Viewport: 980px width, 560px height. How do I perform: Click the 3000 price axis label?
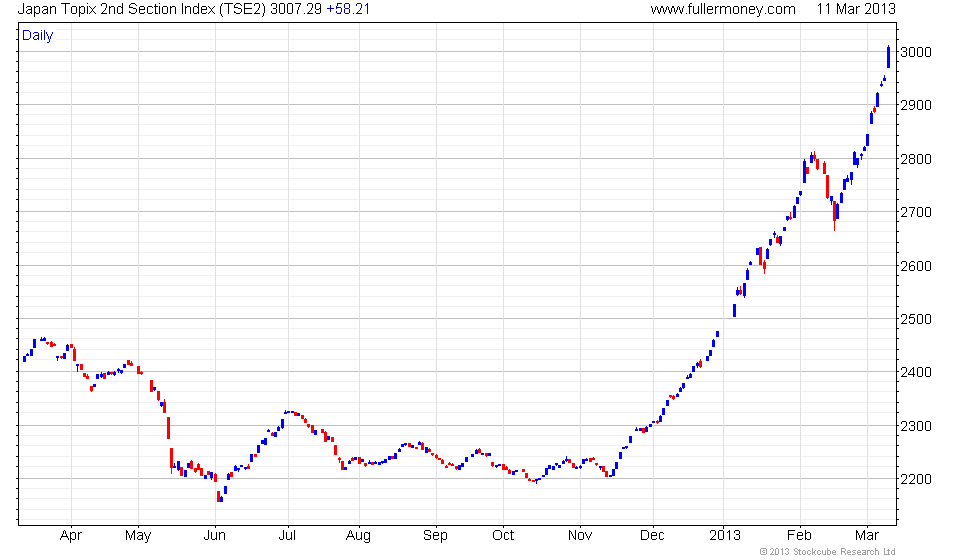pos(916,52)
